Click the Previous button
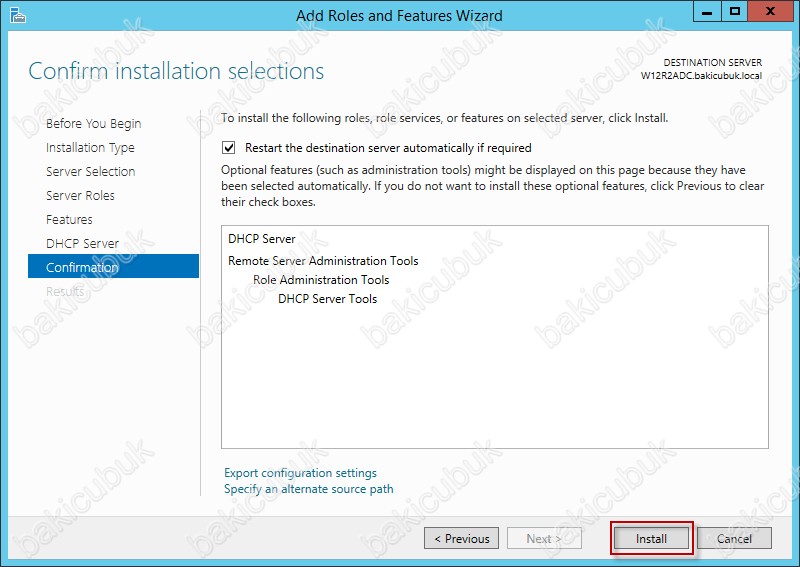Viewport: 800px width, 567px height. click(461, 538)
